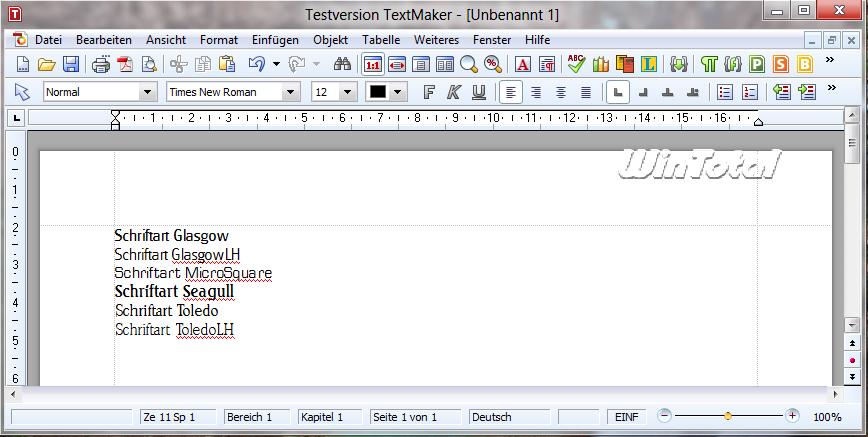Open search with the binoculars icon
The image size is (868, 437).
(x=343, y=64)
